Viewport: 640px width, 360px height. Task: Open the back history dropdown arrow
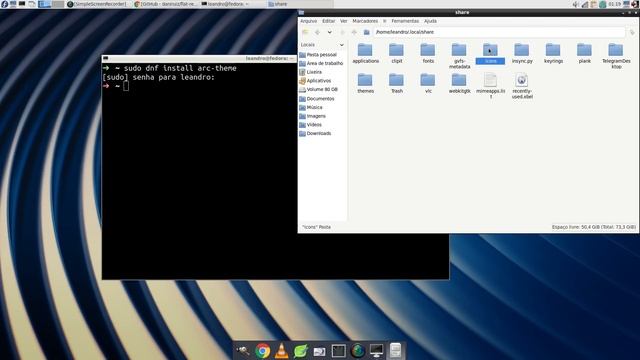(329, 32)
